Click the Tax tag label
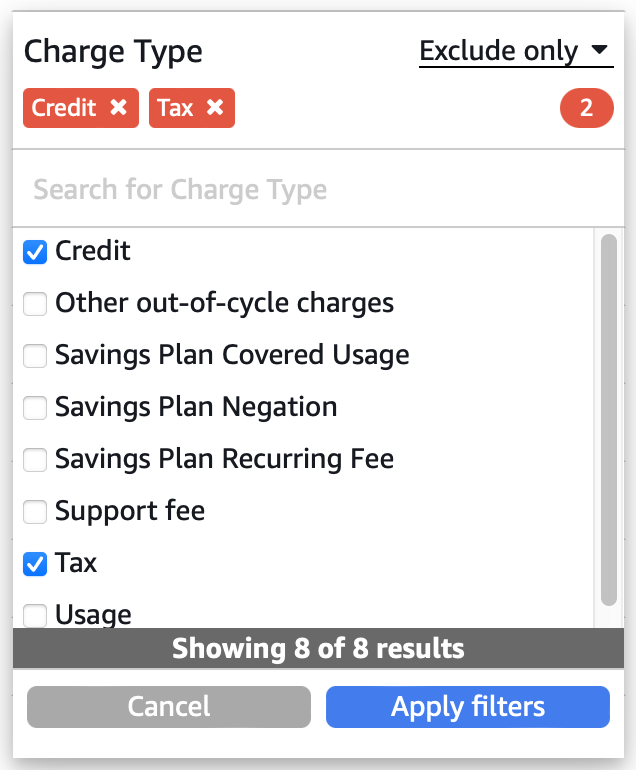The height and width of the screenshot is (770, 636). tap(175, 108)
